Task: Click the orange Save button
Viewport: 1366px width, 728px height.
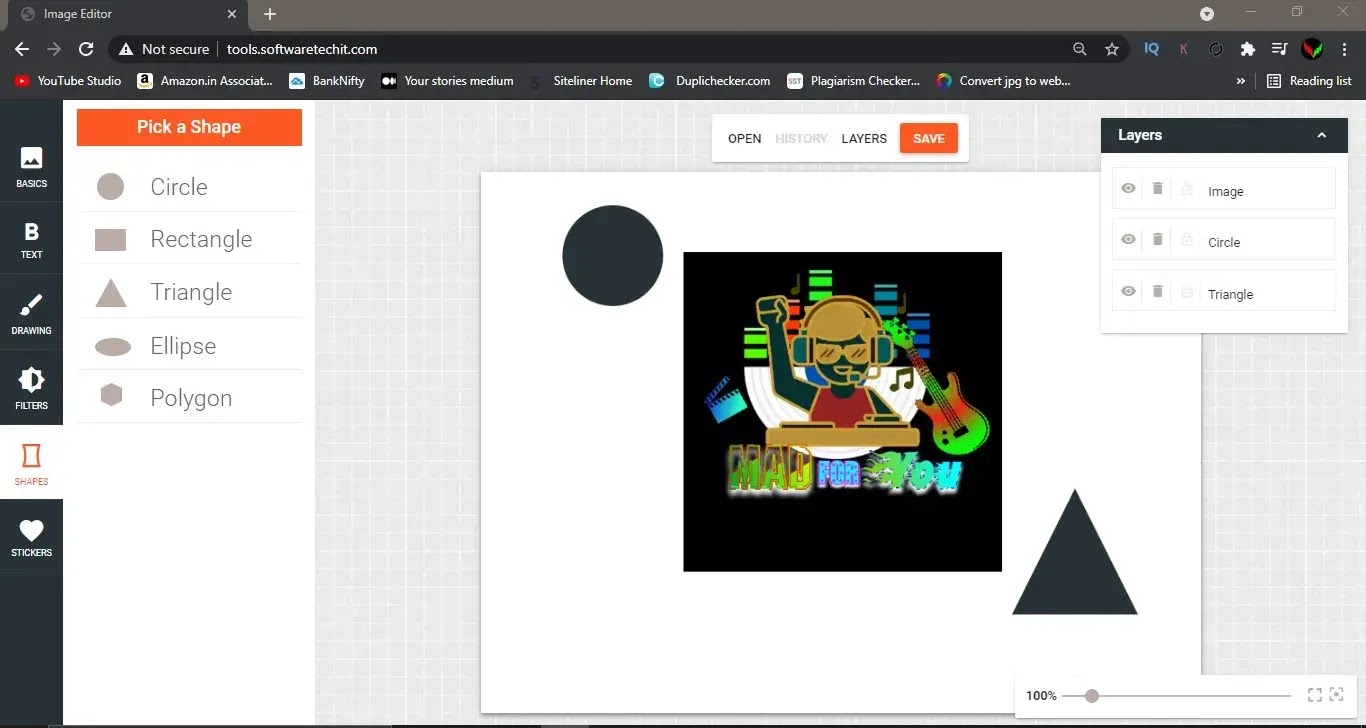Action: click(929, 139)
